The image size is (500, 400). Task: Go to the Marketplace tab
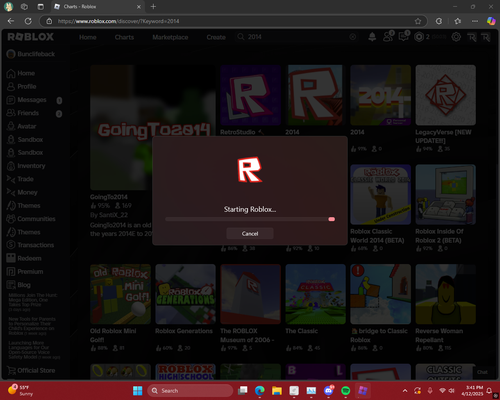pyautogui.click(x=170, y=37)
